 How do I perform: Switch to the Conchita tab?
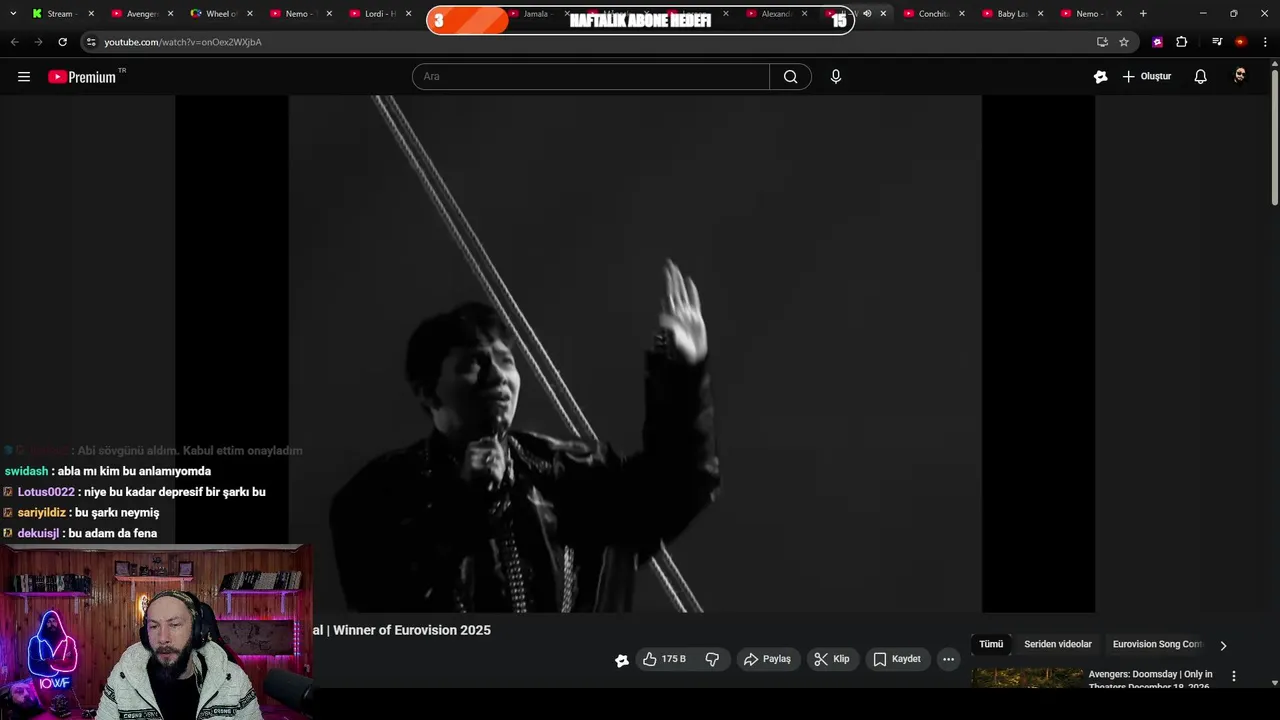[933, 14]
